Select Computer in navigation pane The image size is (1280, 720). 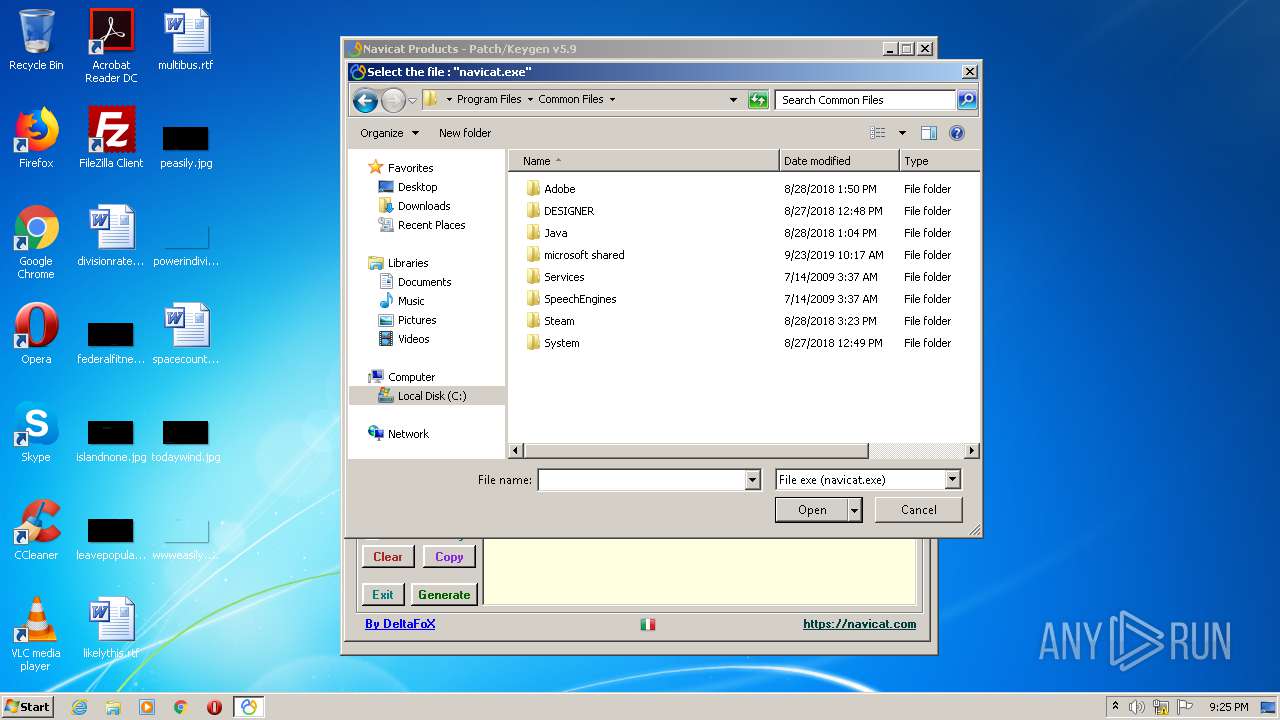[411, 377]
